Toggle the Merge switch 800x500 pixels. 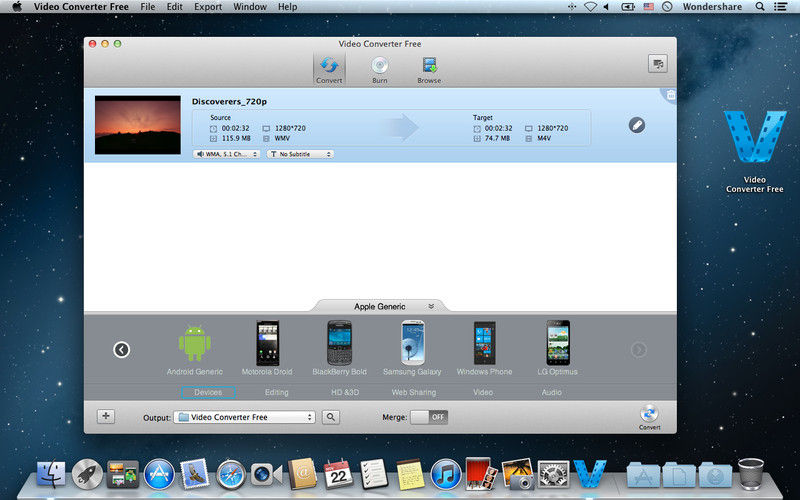pos(429,417)
